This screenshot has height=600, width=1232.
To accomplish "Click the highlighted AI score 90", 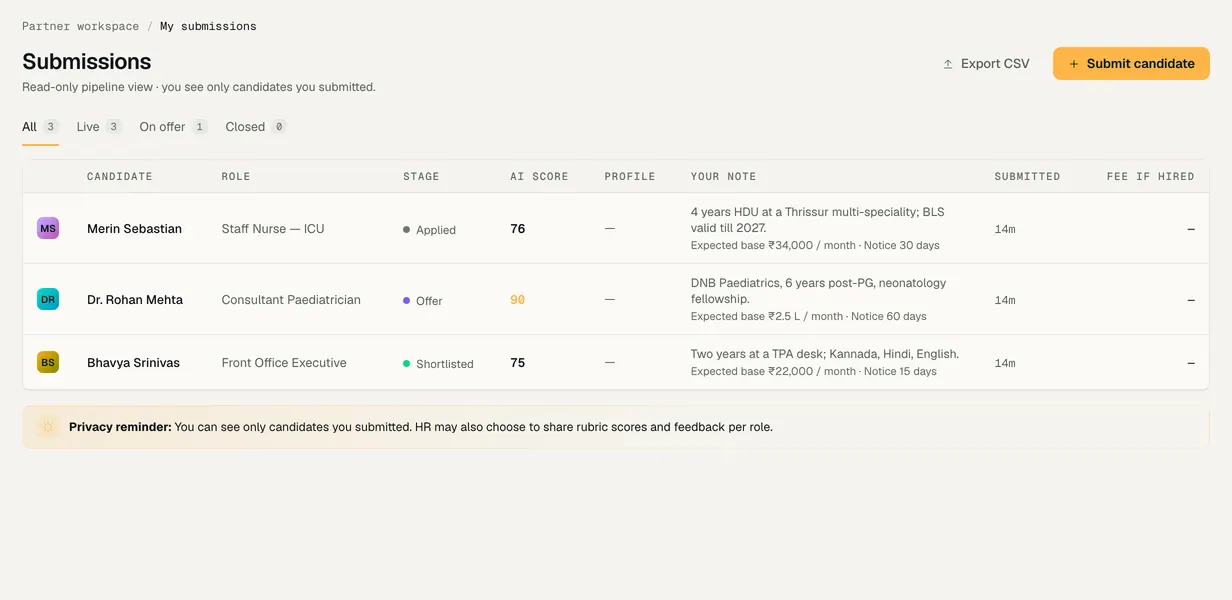I will [518, 300].
